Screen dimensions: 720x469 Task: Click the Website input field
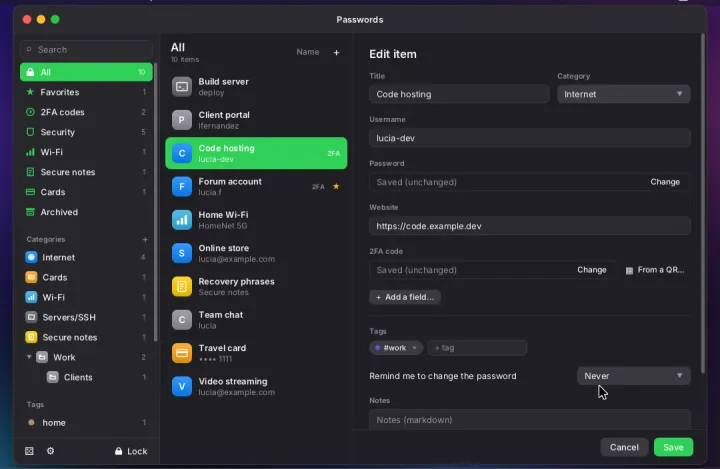click(x=529, y=226)
